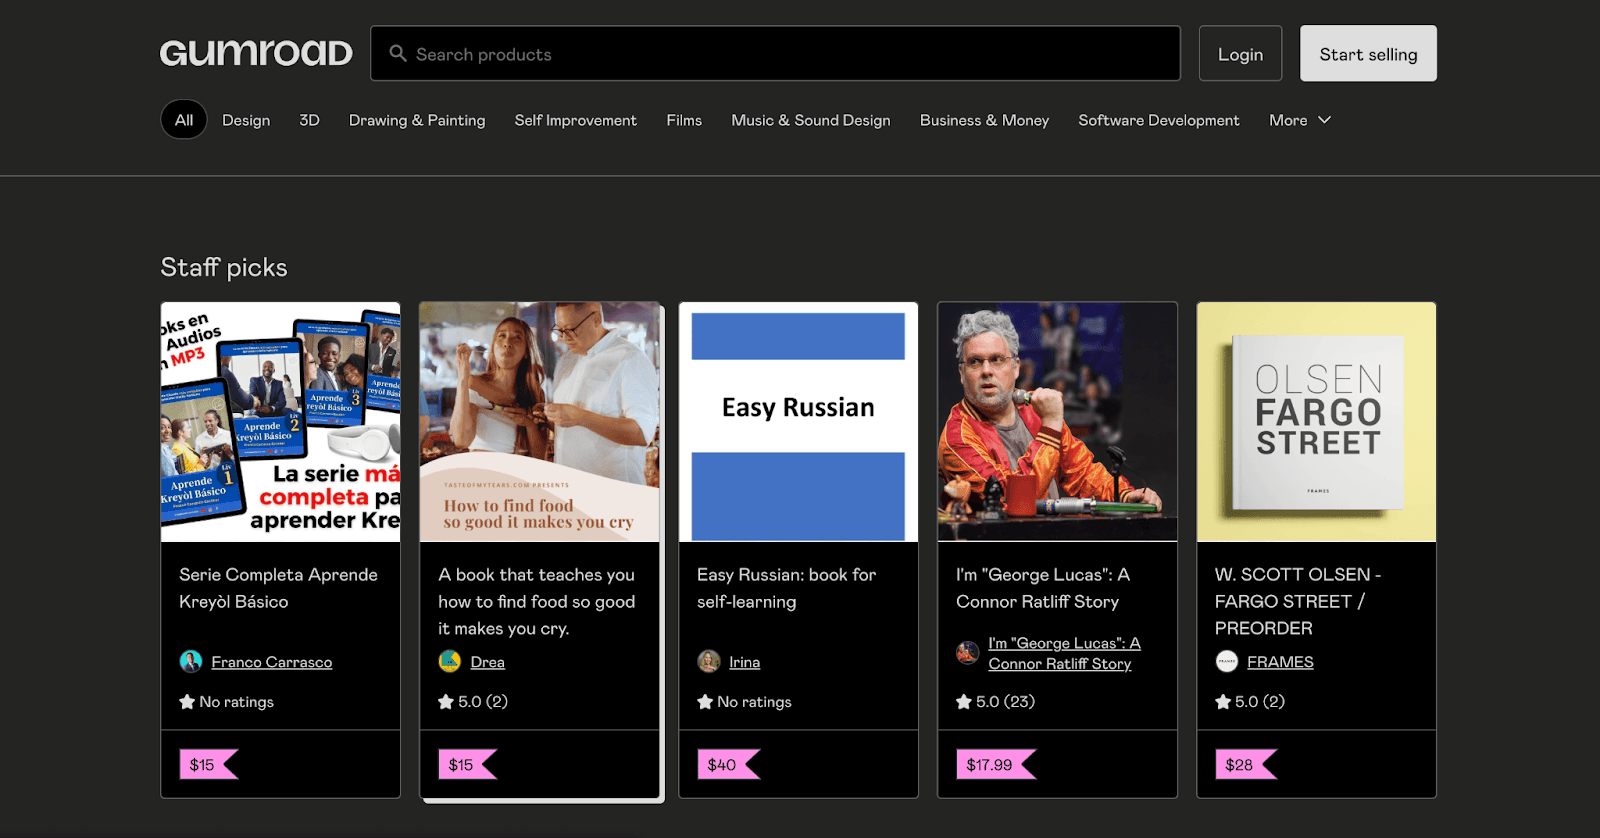Click star icon beside 5.0 (23)
This screenshot has width=1600, height=838.
pos(964,702)
